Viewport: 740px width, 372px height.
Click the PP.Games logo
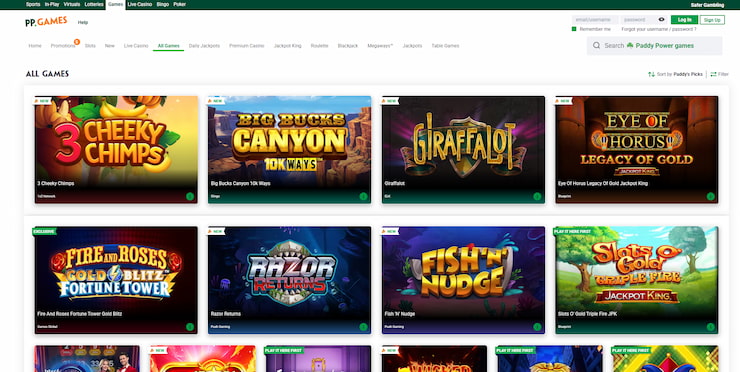[x=46, y=22]
